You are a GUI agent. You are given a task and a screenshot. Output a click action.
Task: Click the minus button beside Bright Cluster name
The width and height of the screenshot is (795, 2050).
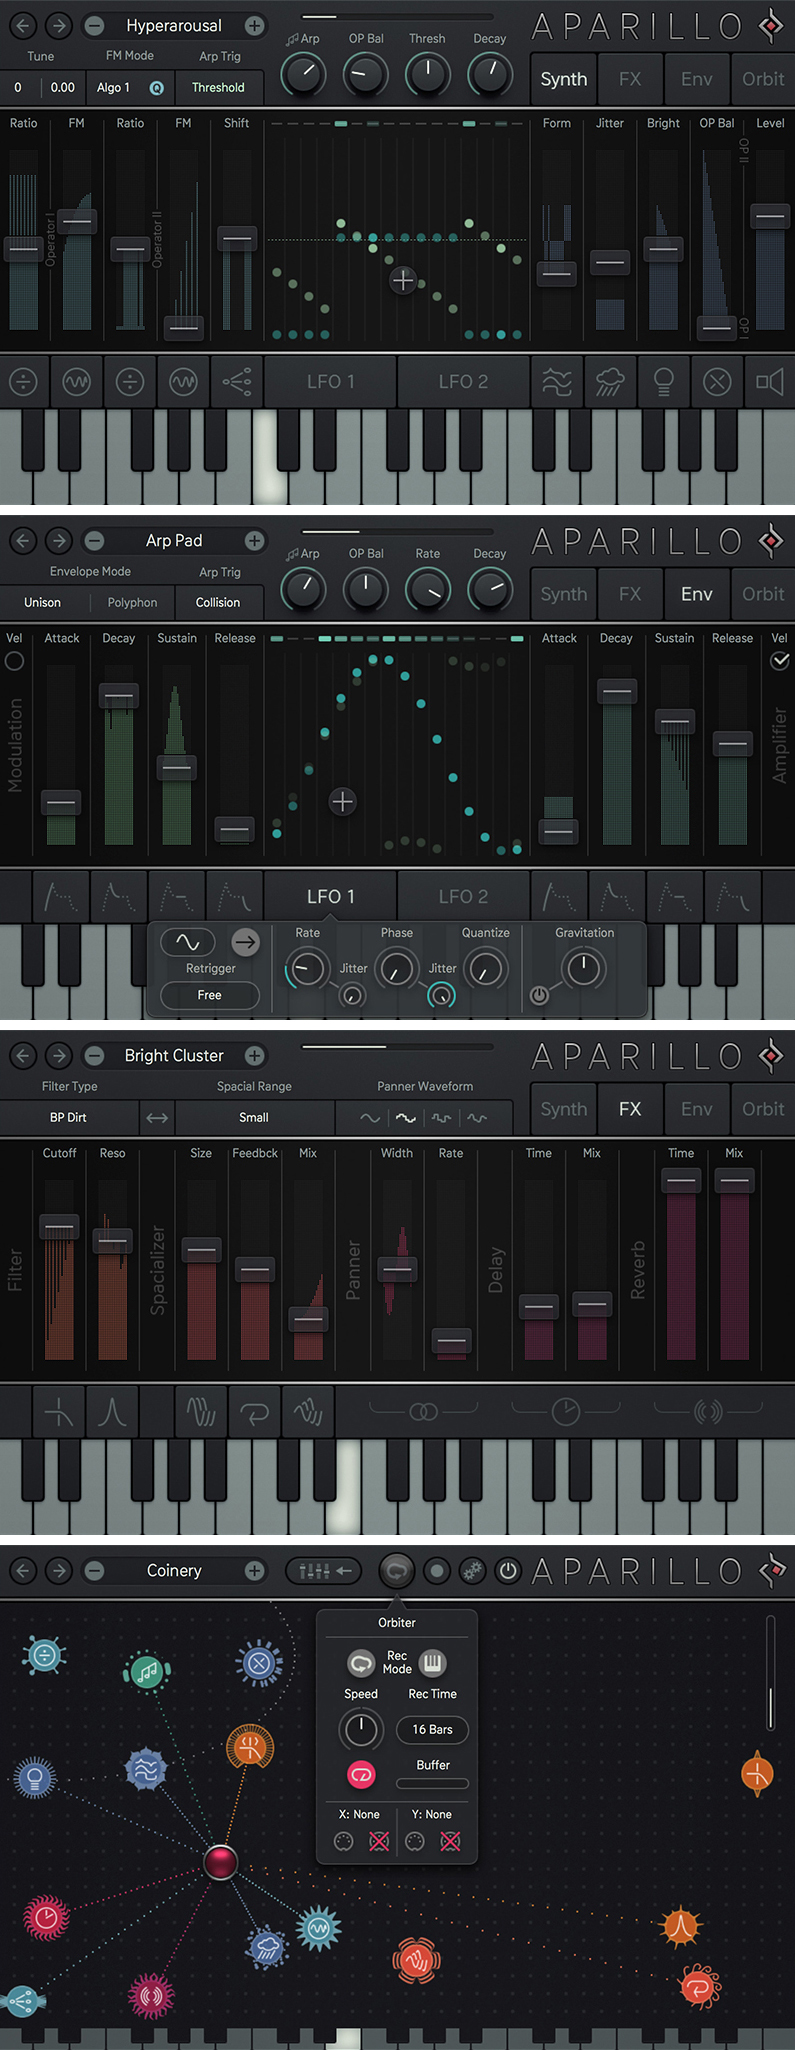tap(94, 1055)
